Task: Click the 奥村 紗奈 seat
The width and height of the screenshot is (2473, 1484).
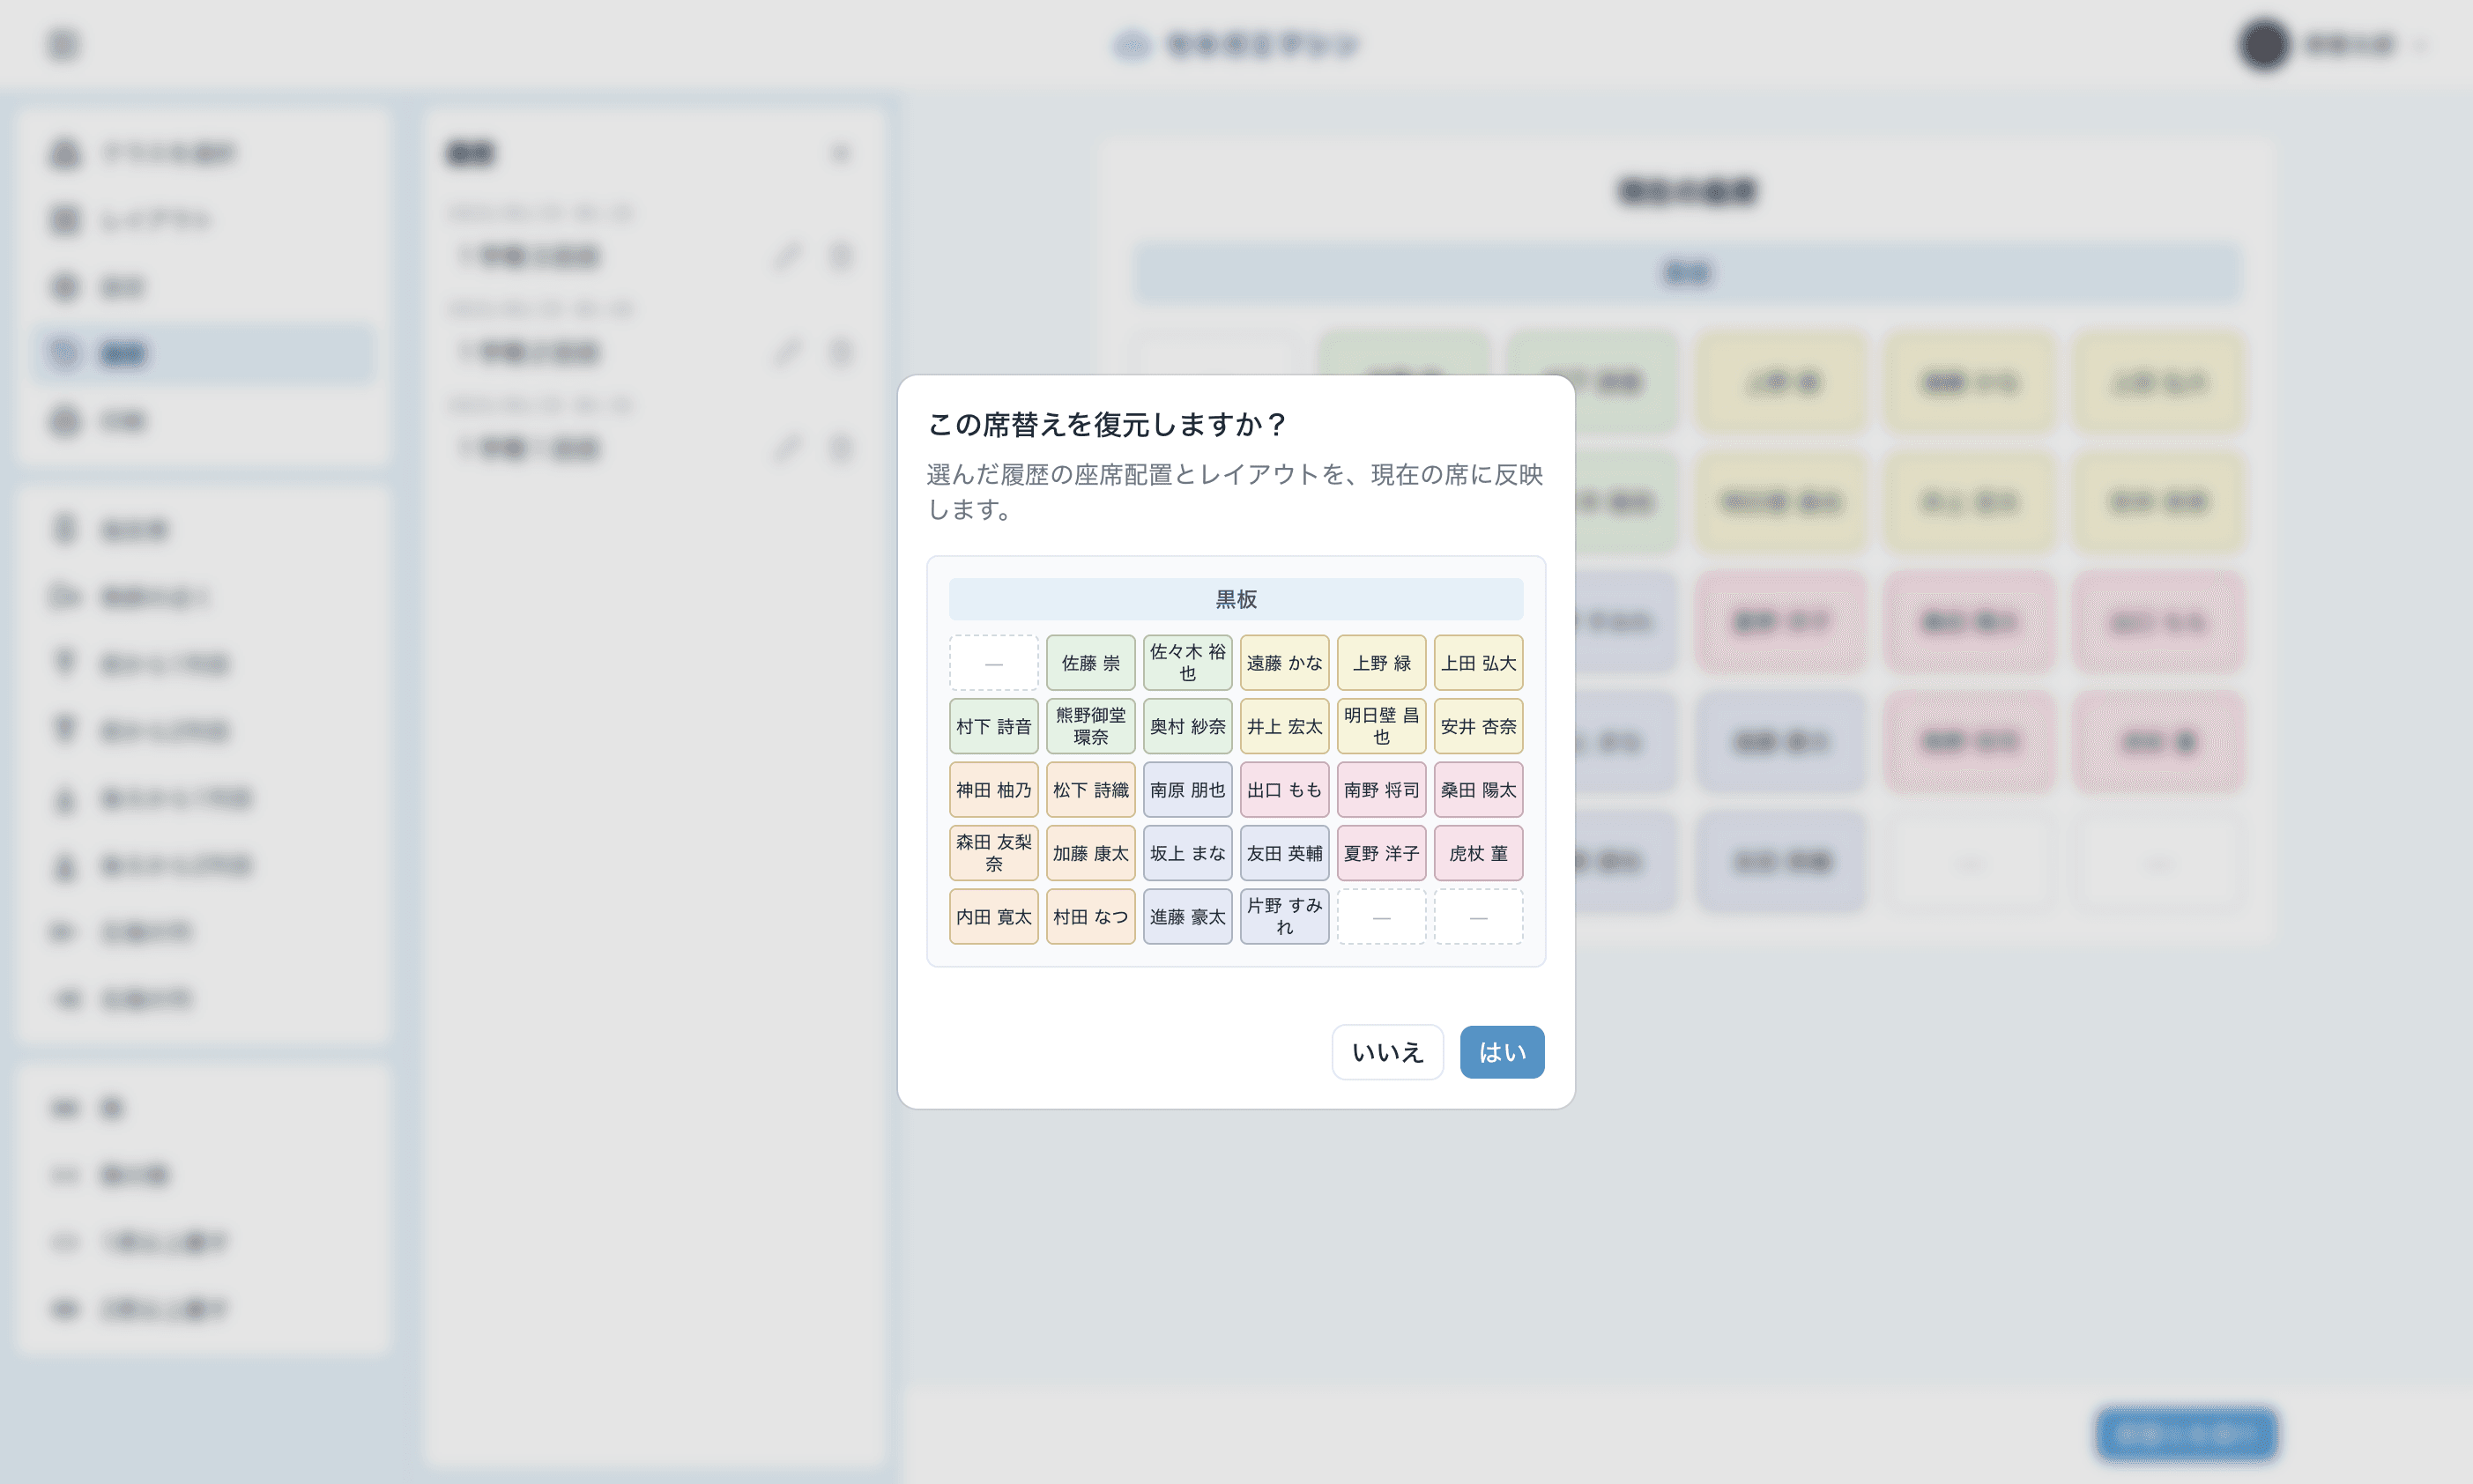Action: (x=1187, y=726)
